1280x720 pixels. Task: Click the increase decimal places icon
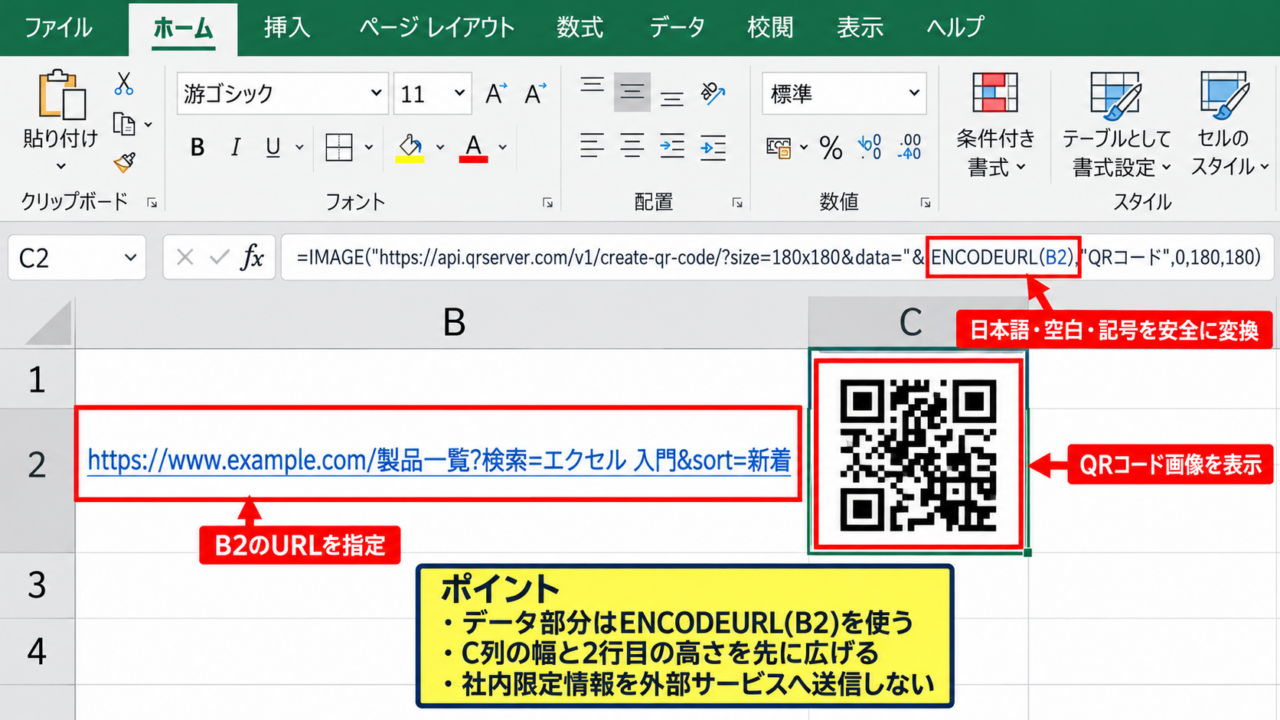pos(870,148)
